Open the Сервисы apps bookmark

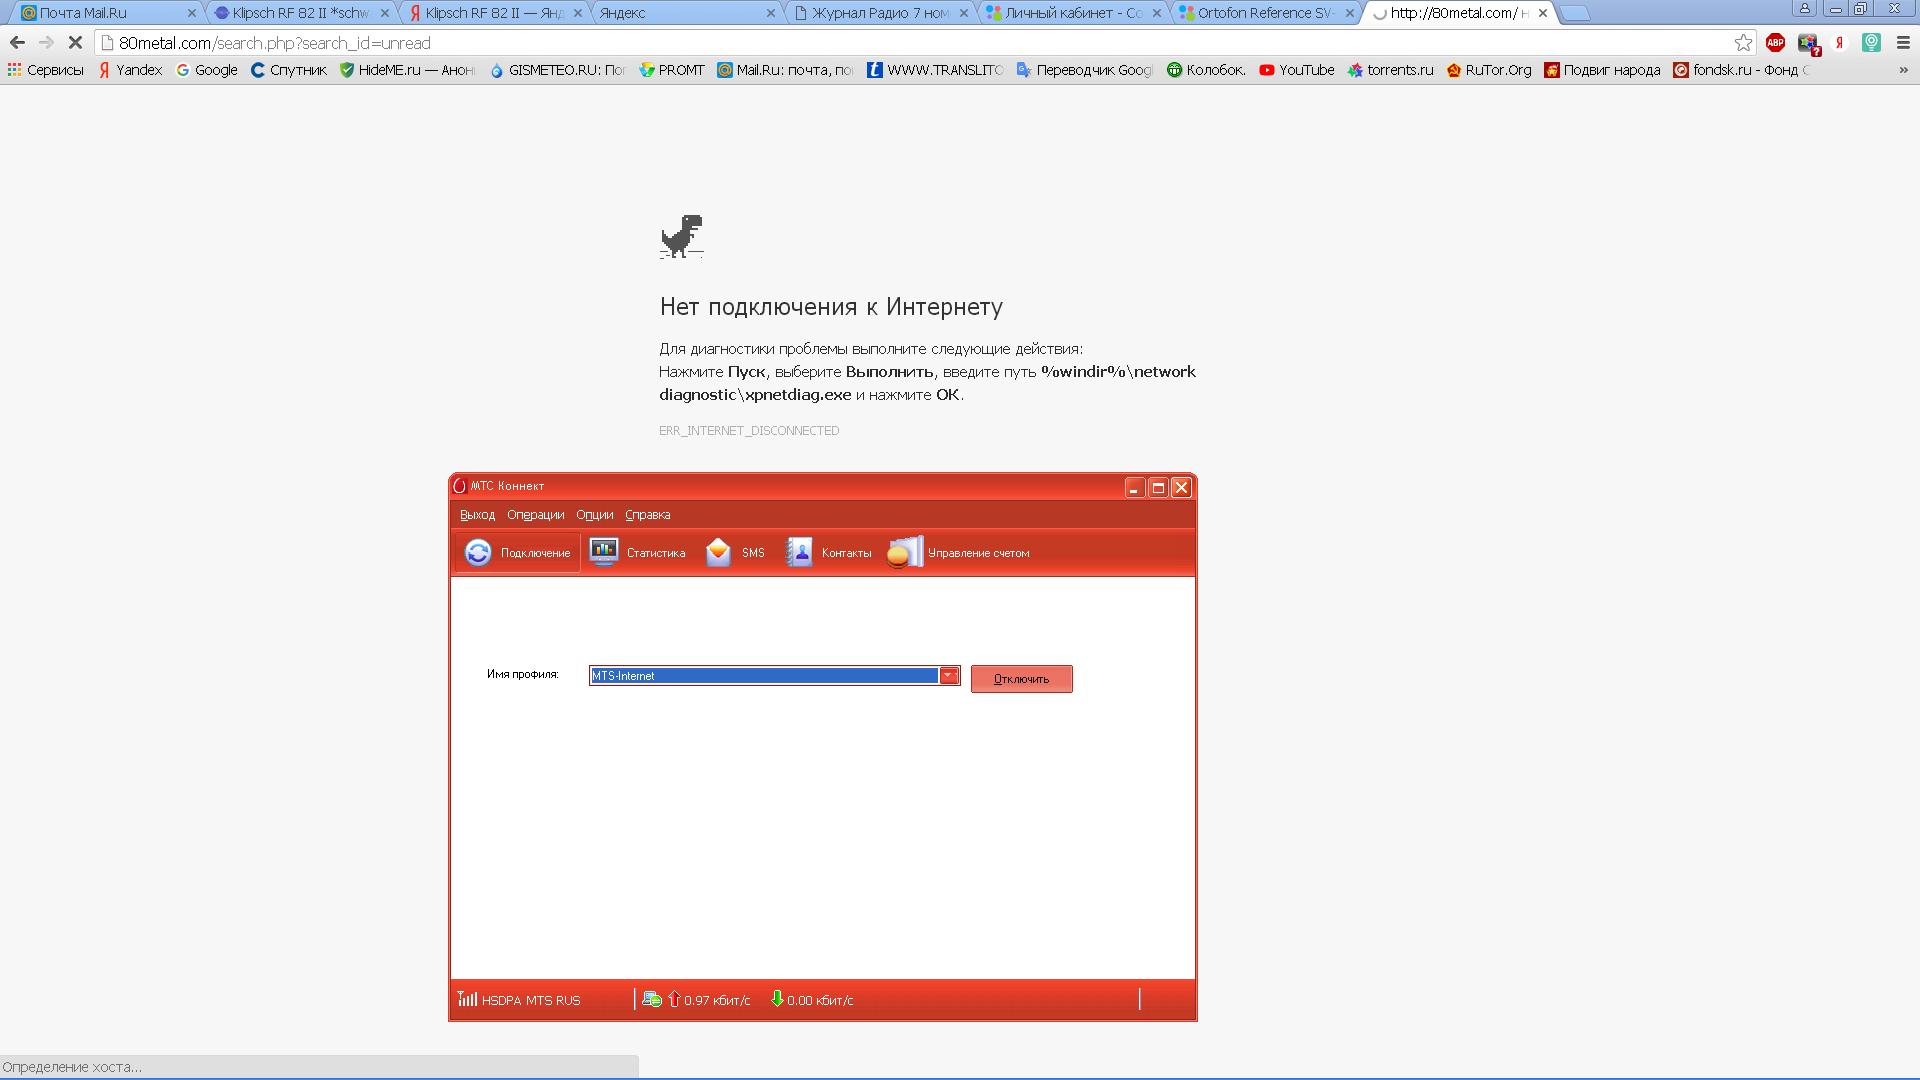46,70
